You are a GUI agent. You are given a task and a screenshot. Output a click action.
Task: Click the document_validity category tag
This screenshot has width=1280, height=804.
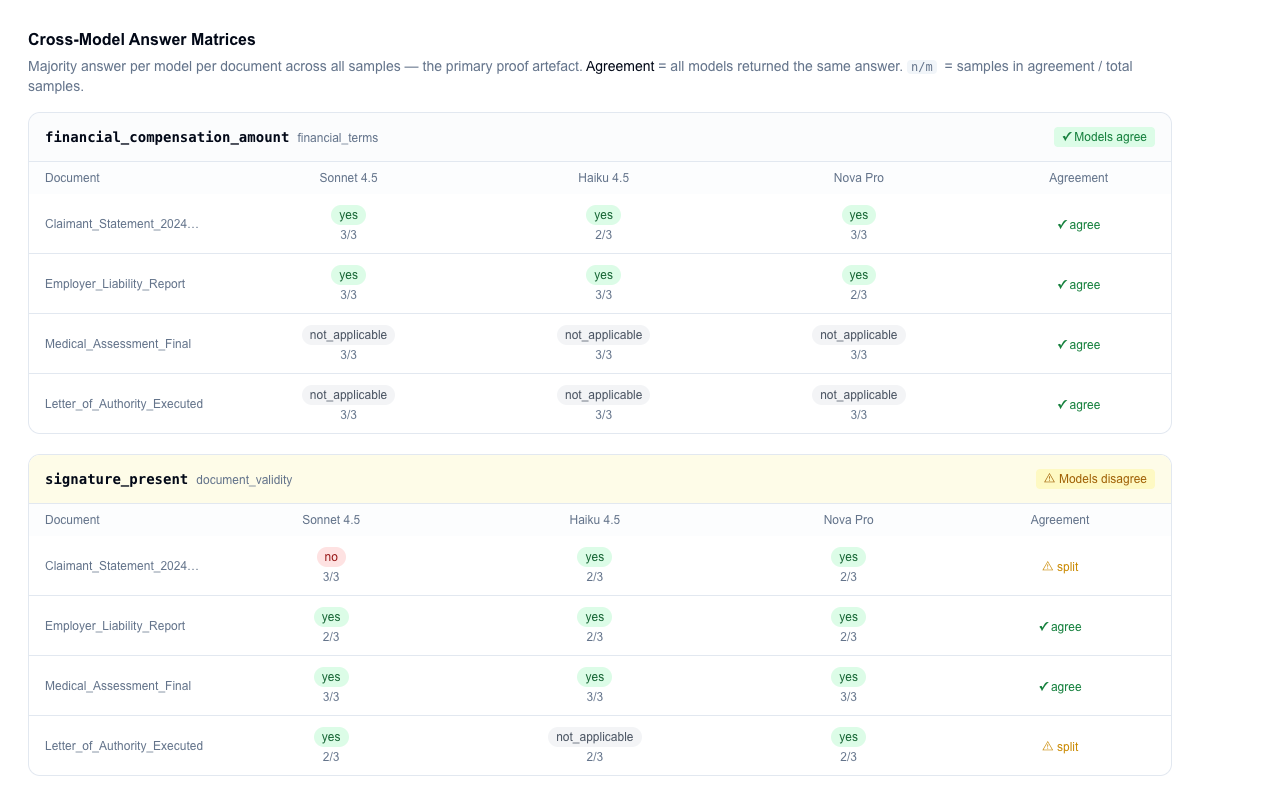pos(244,480)
